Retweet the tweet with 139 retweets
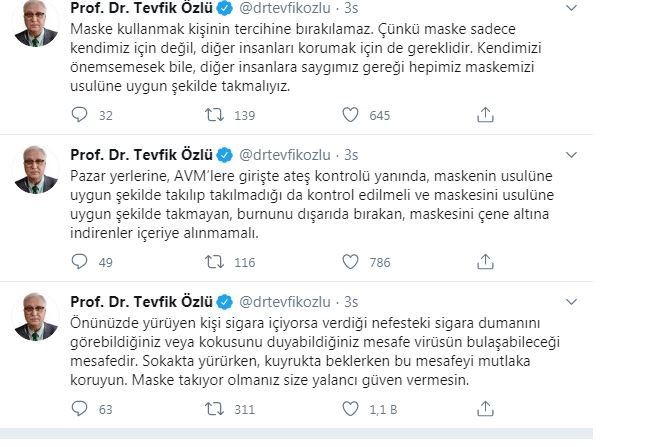 point(213,116)
